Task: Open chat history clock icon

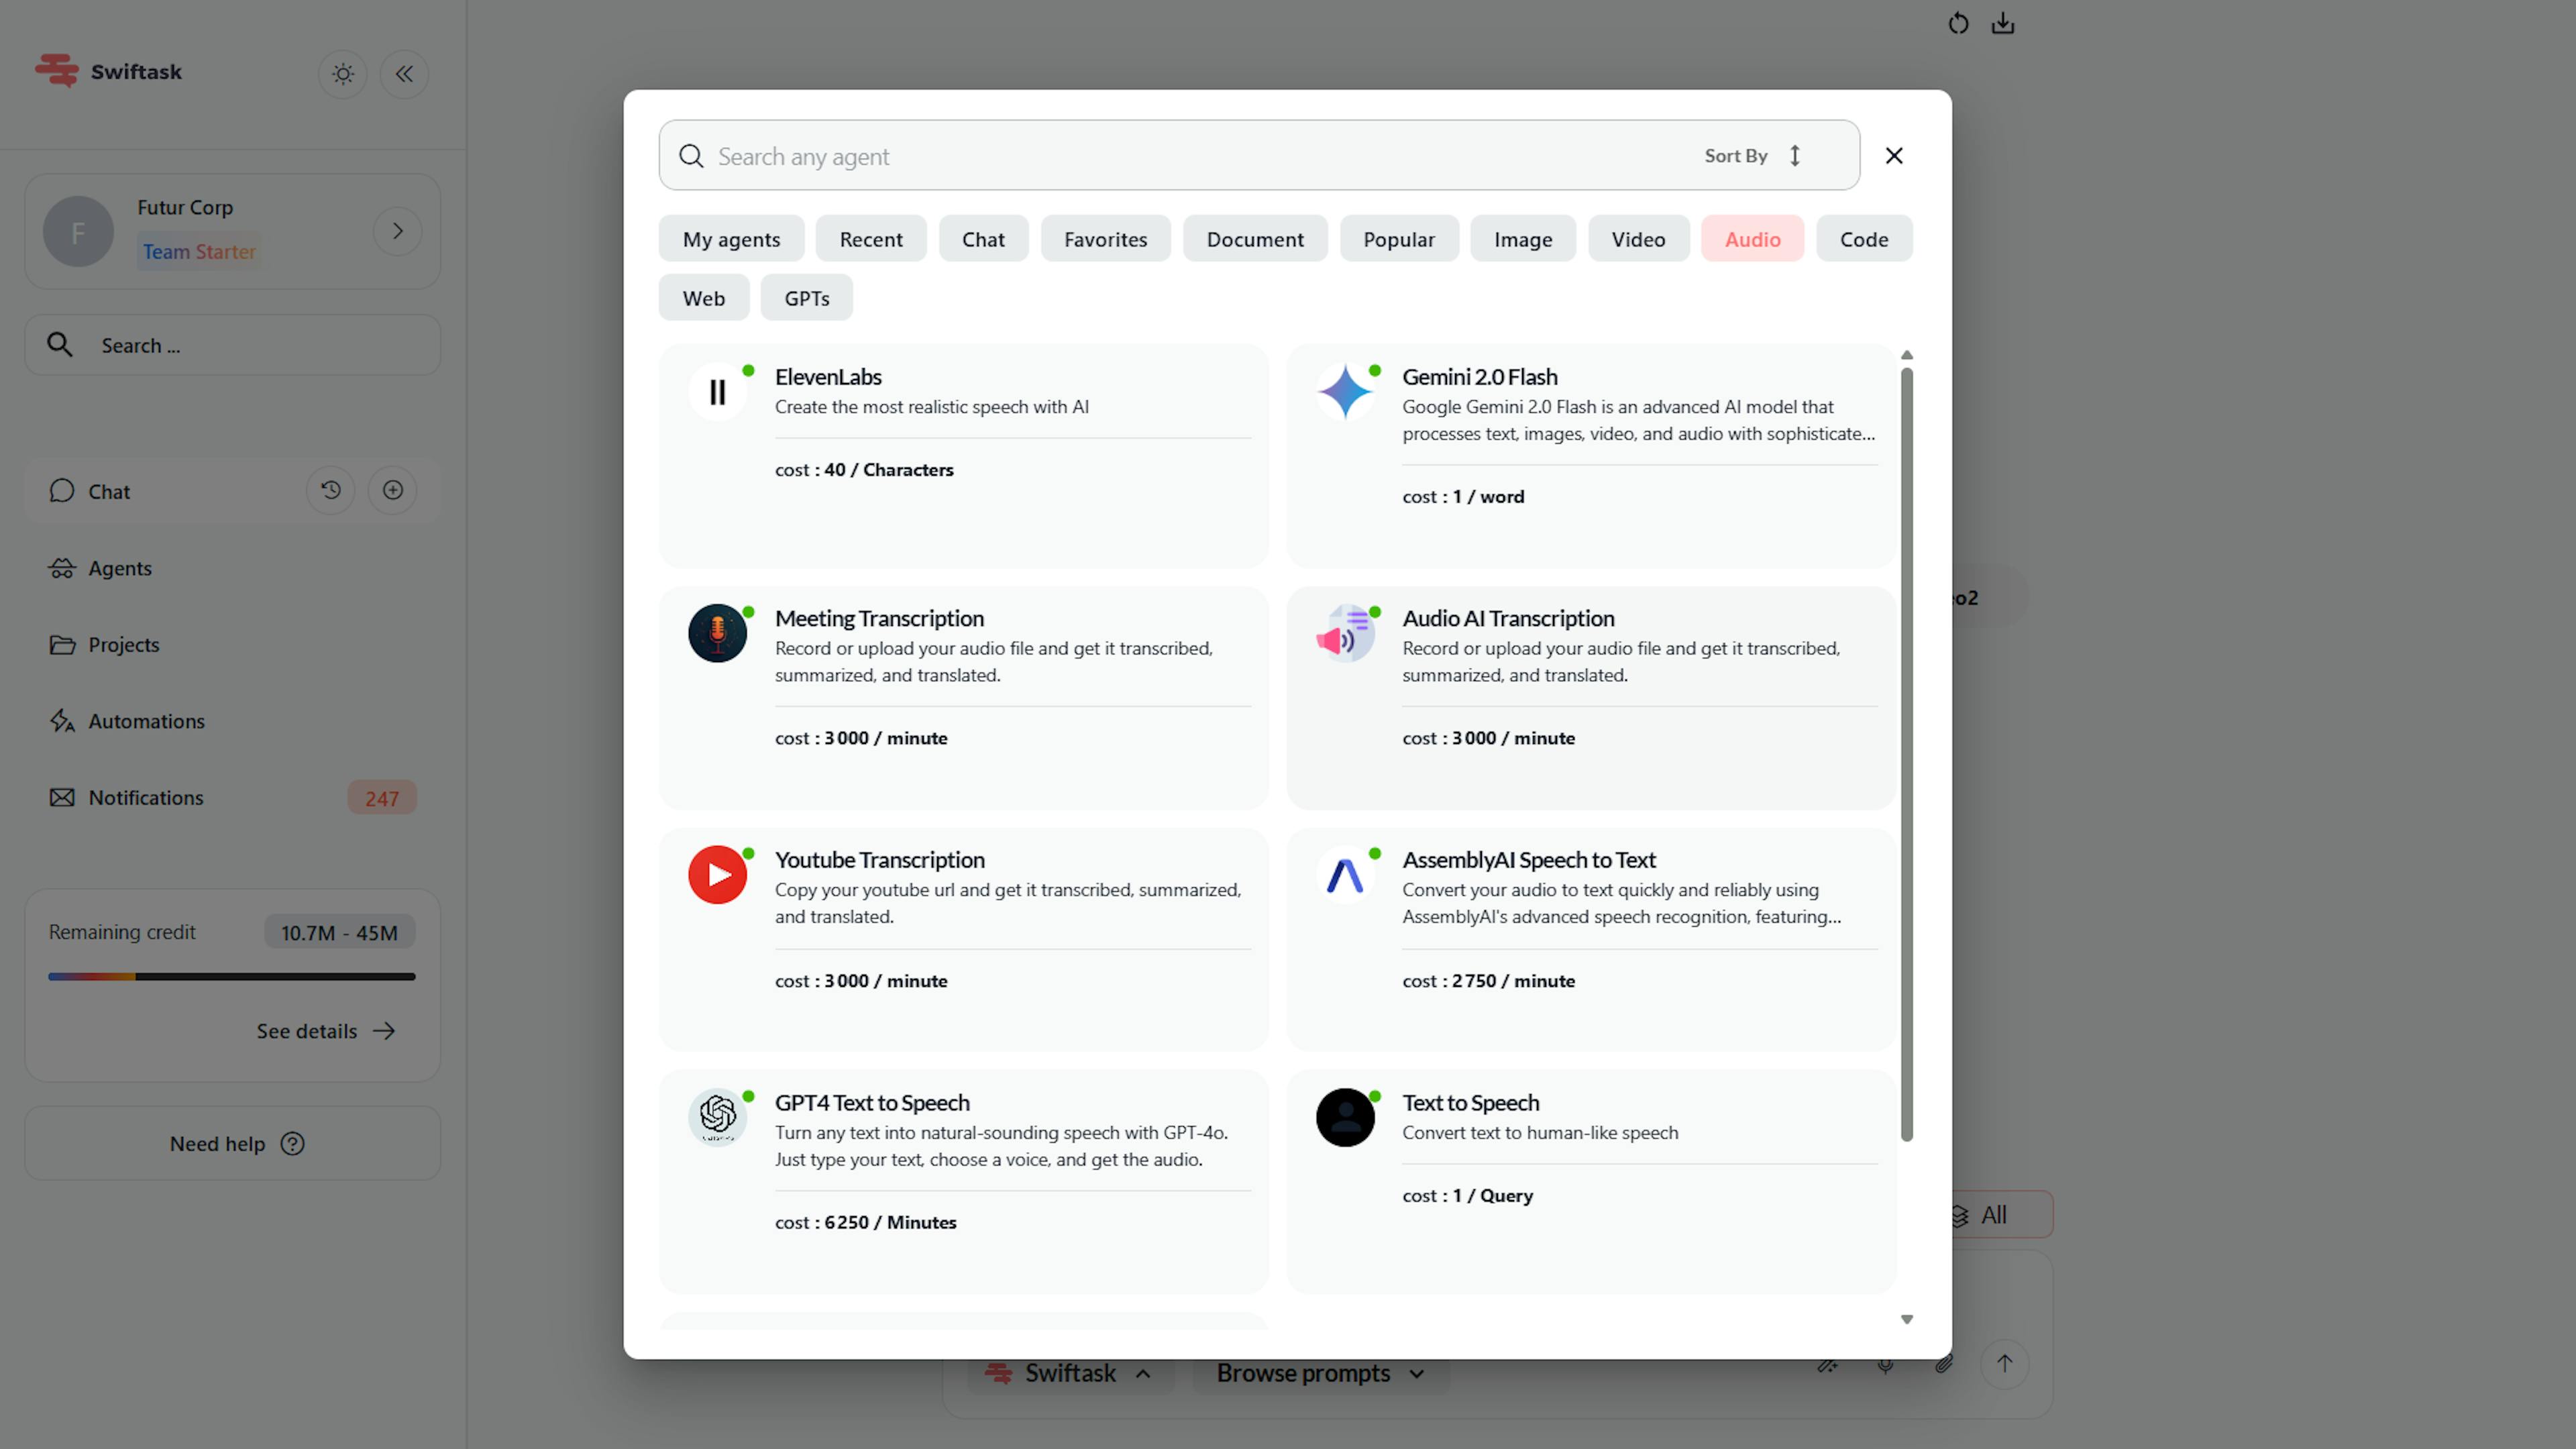Action: (331, 490)
